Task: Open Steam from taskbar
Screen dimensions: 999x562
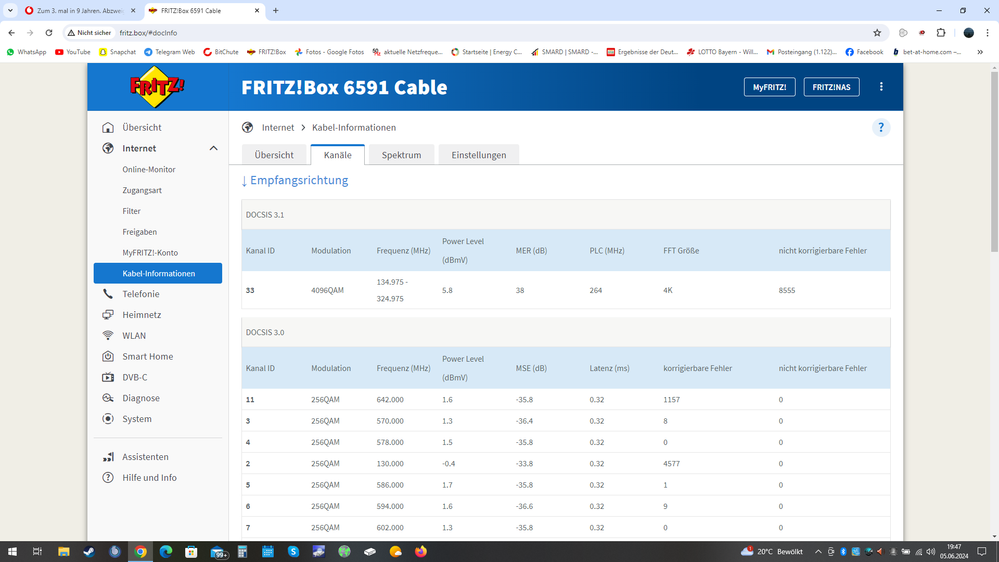Action: [x=89, y=552]
